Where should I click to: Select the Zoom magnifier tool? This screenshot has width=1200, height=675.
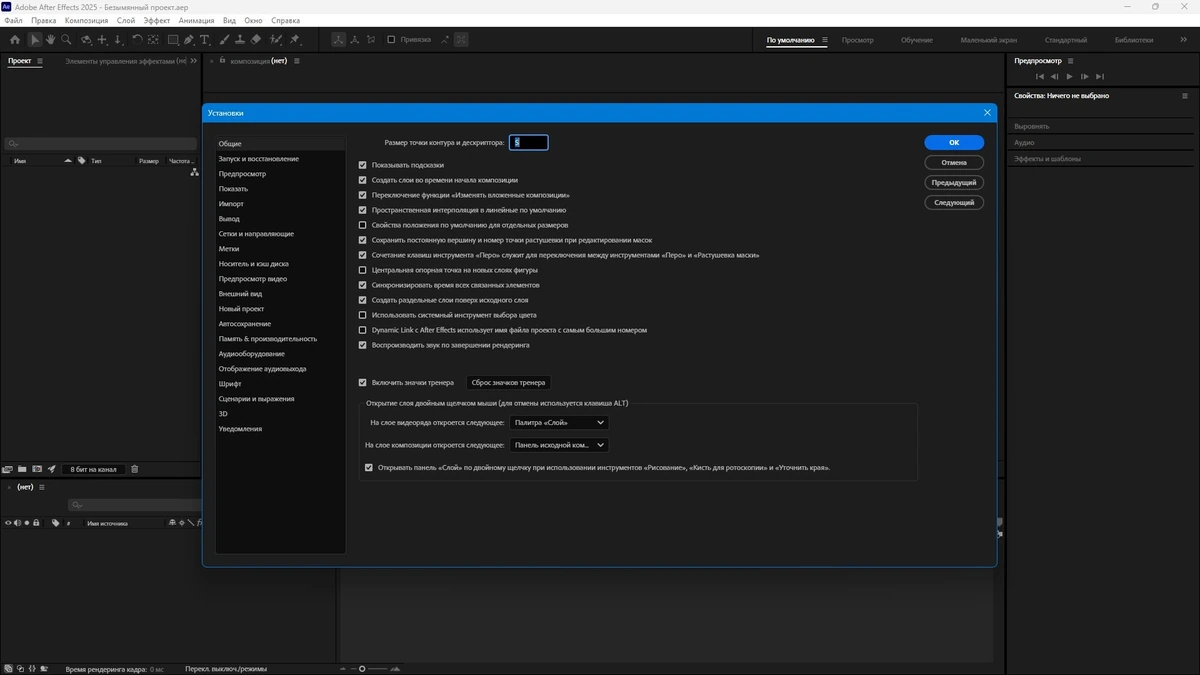pyautogui.click(x=66, y=40)
